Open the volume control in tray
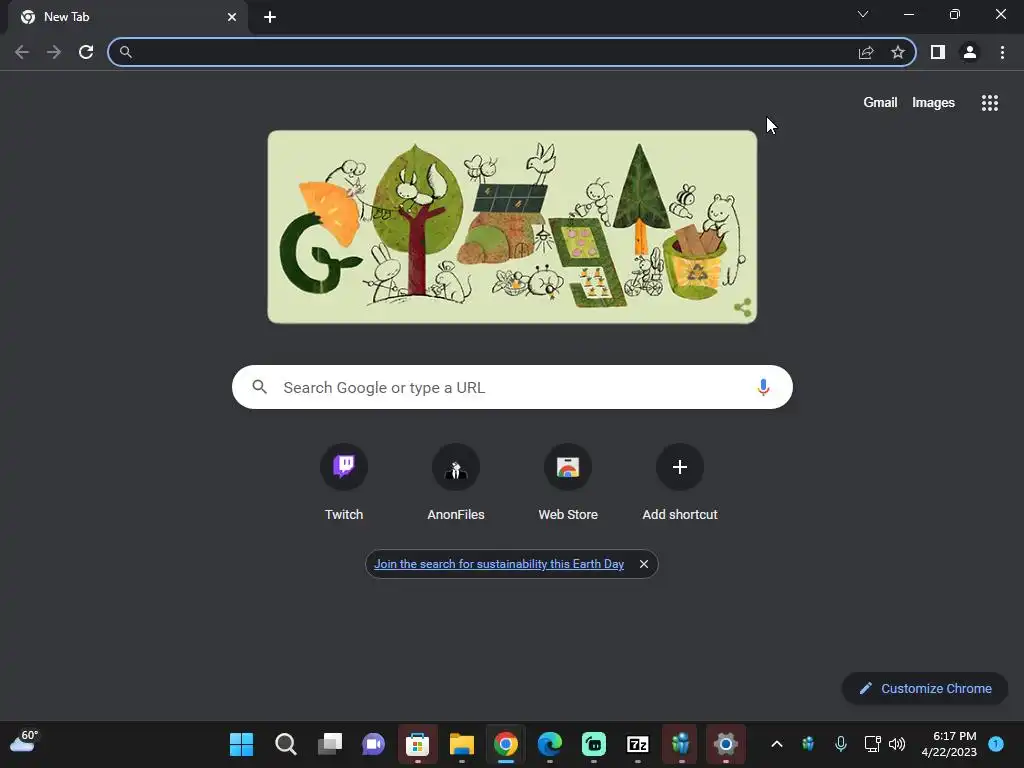Viewport: 1024px width, 768px height. click(897, 744)
